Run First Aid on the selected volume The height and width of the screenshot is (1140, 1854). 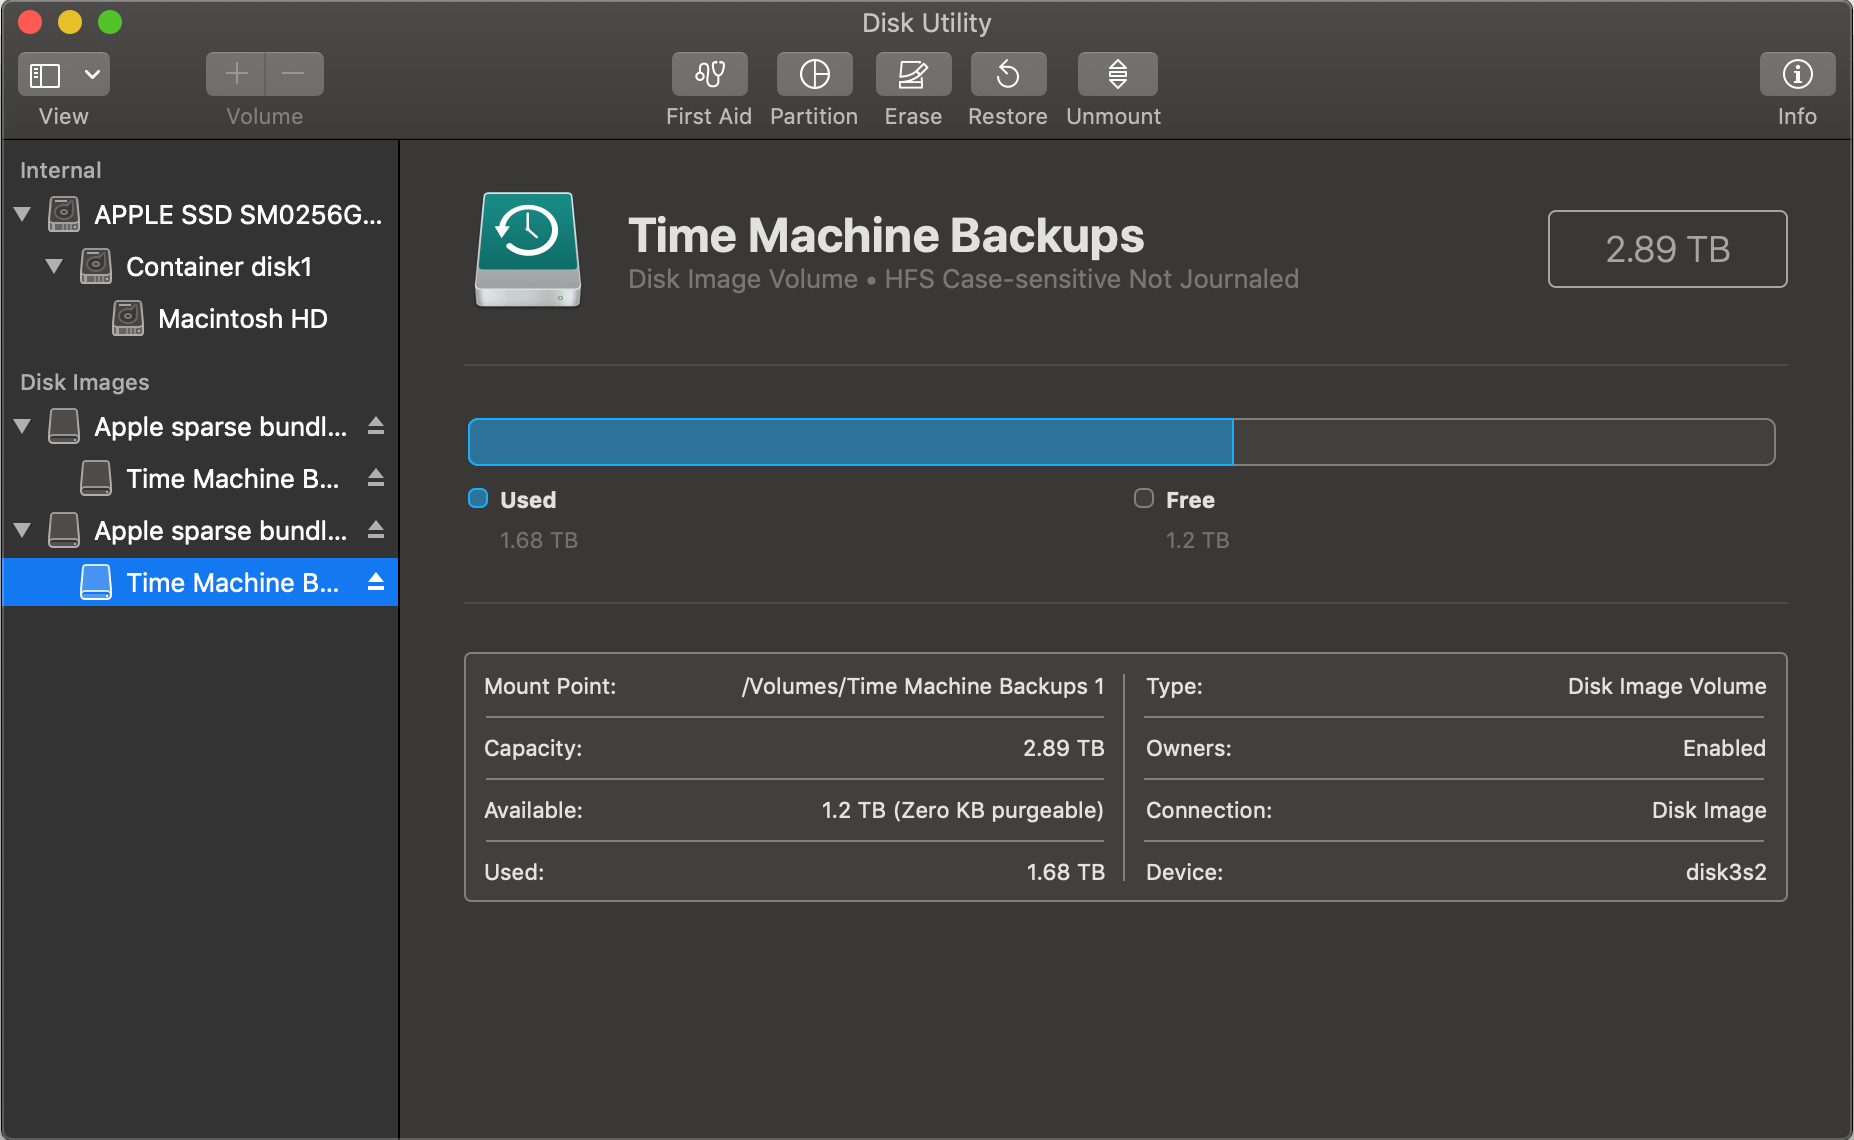coord(709,73)
